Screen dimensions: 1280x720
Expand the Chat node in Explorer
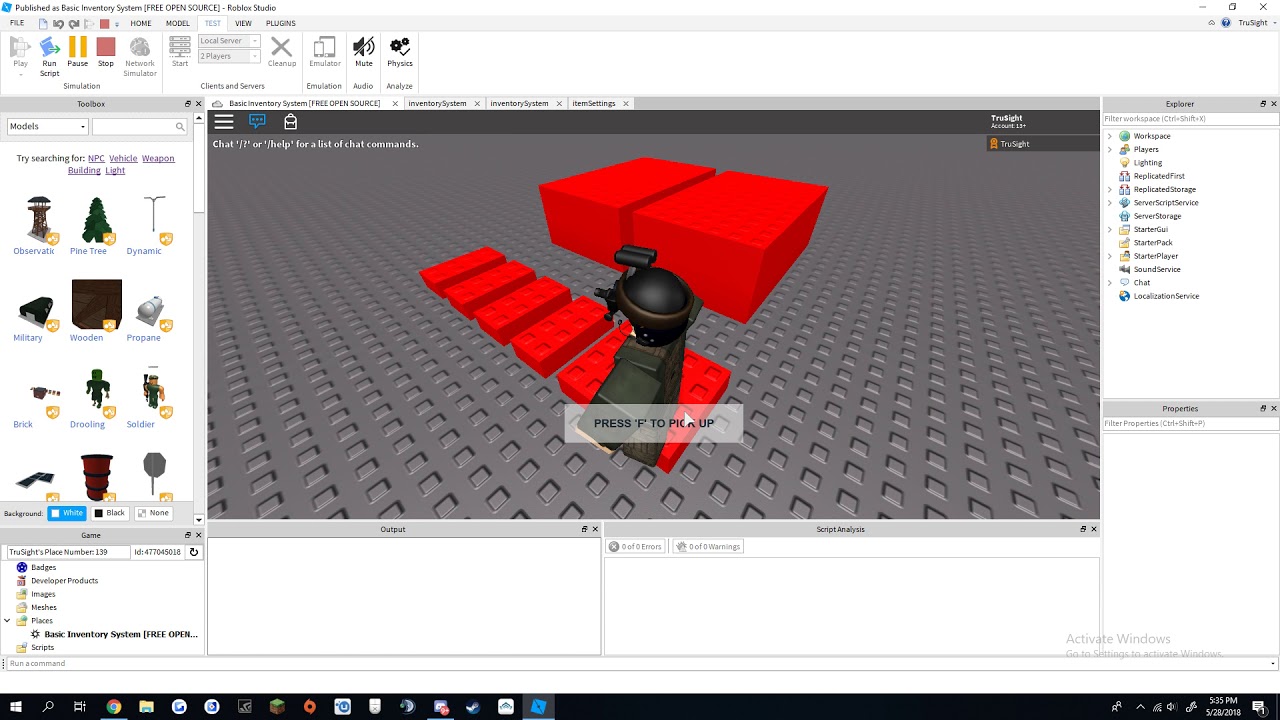[1109, 282]
